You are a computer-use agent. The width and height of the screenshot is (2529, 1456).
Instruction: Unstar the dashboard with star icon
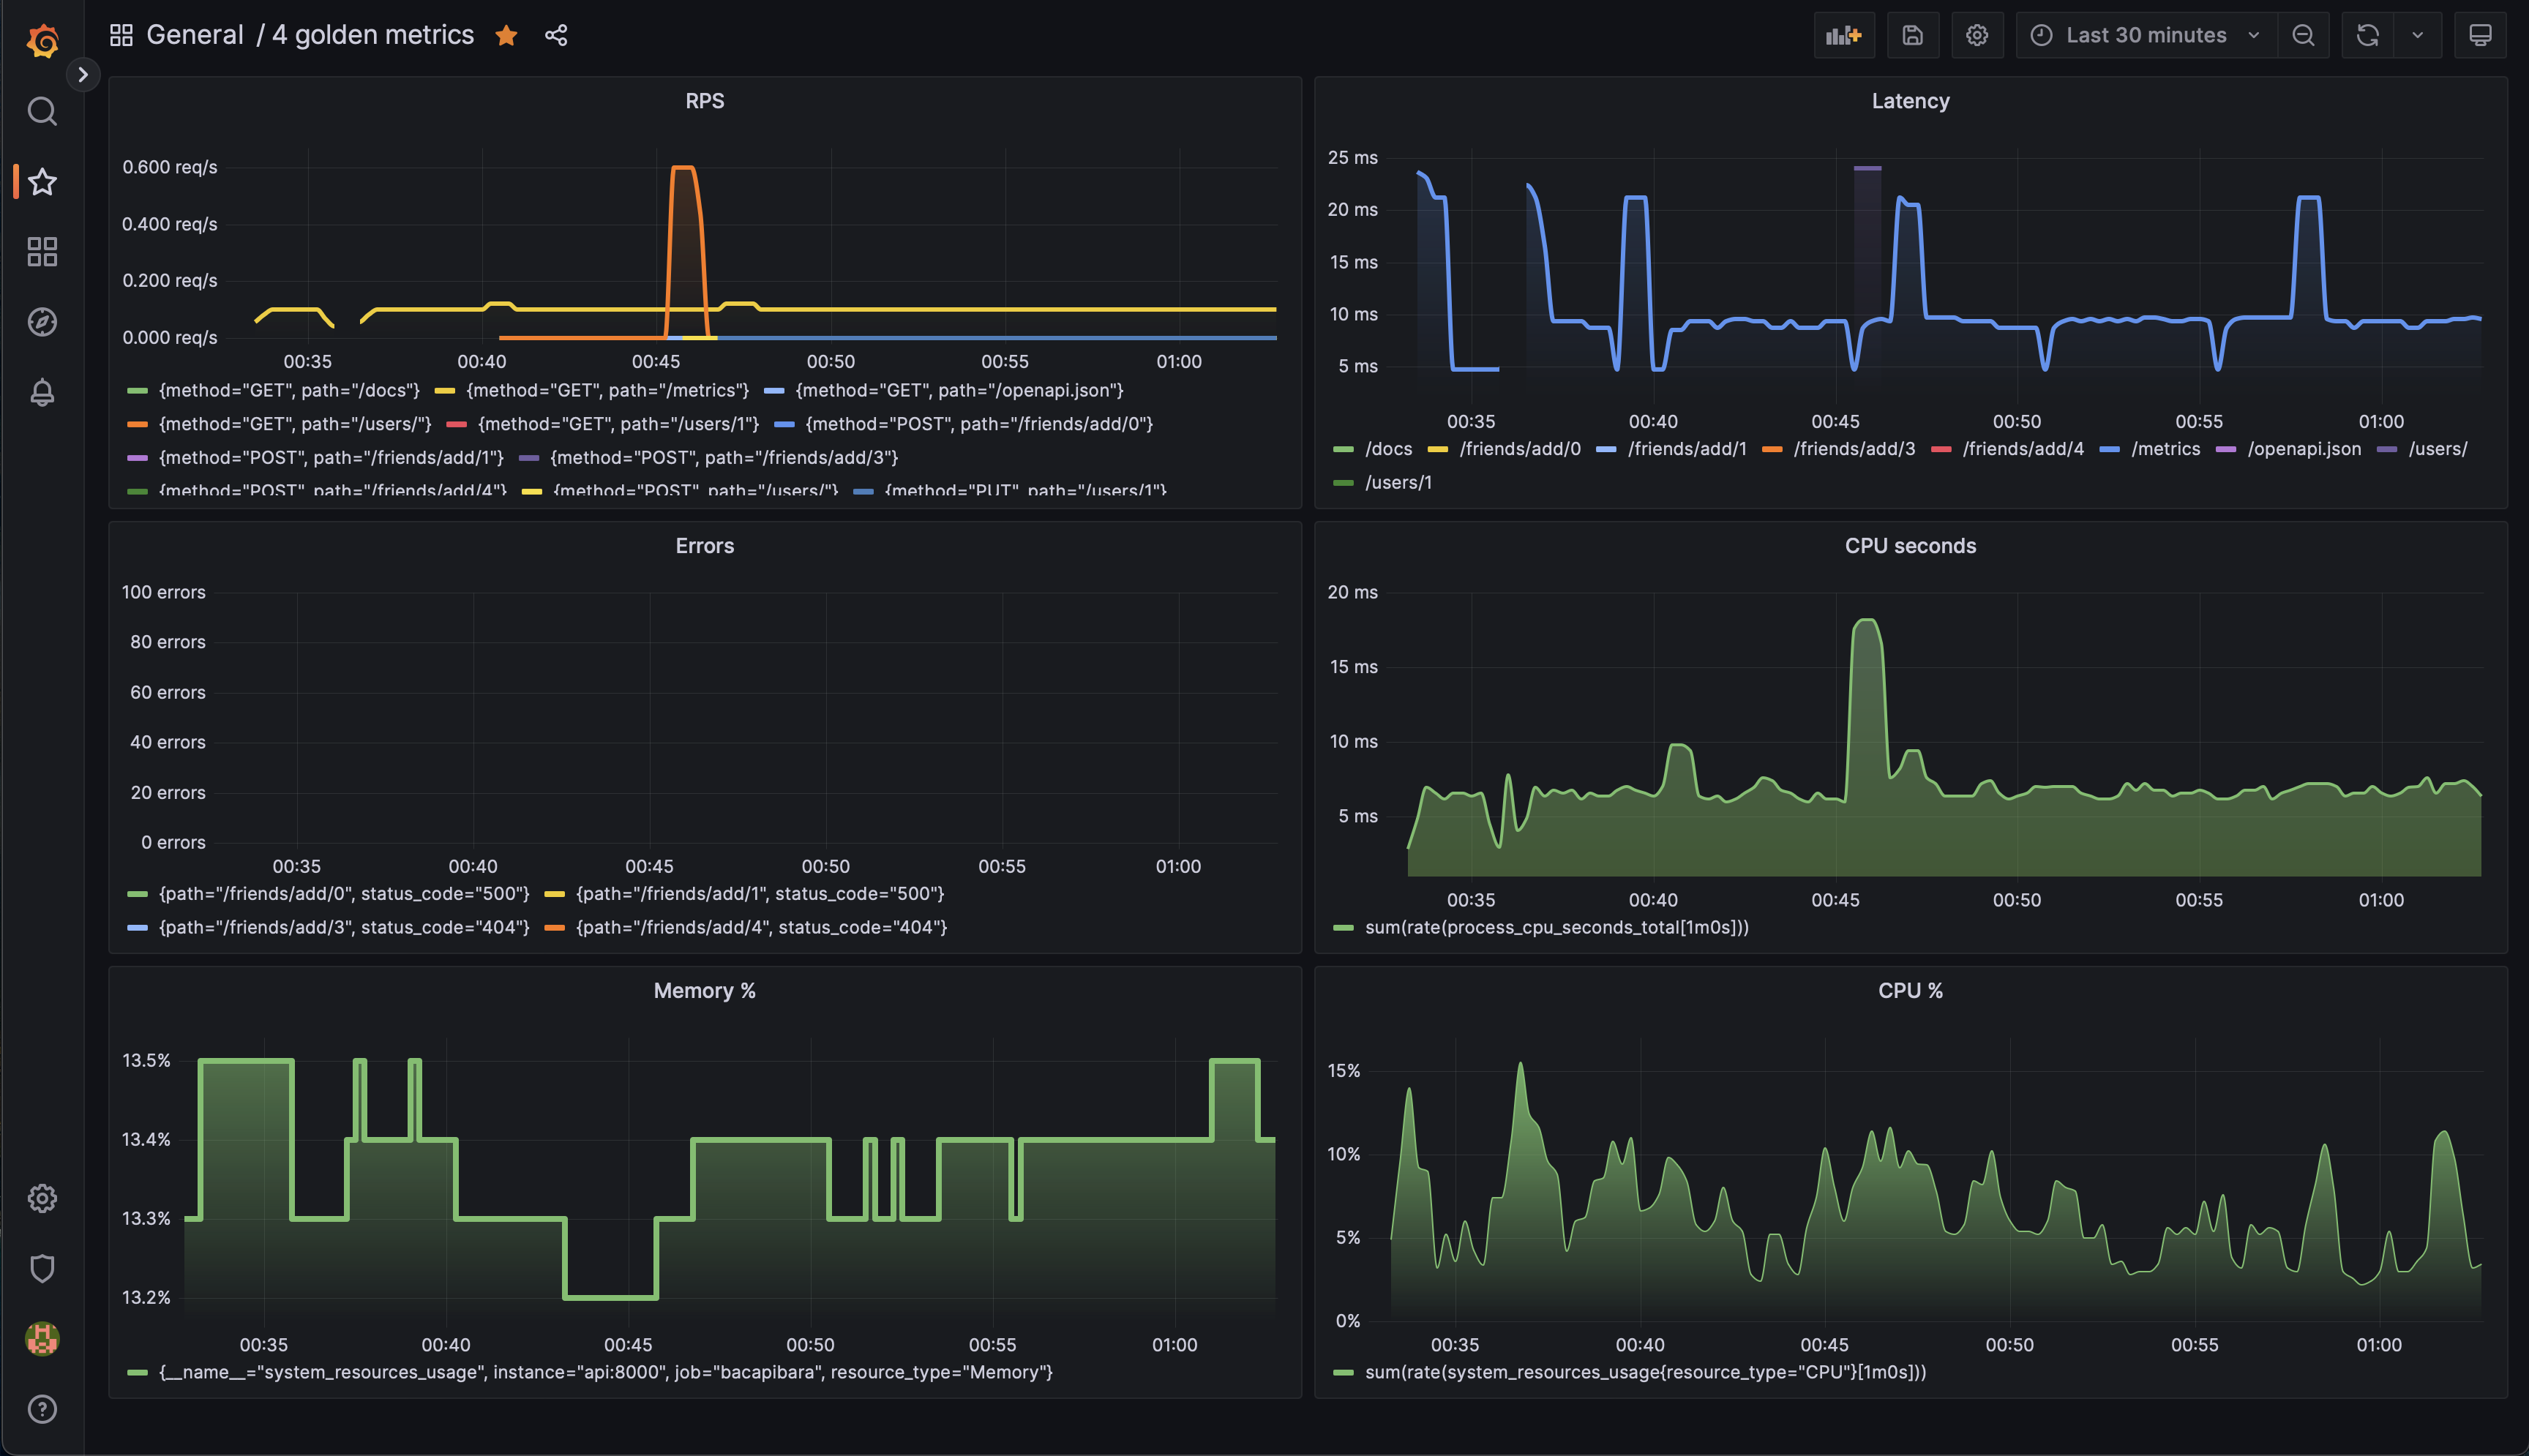(x=506, y=35)
